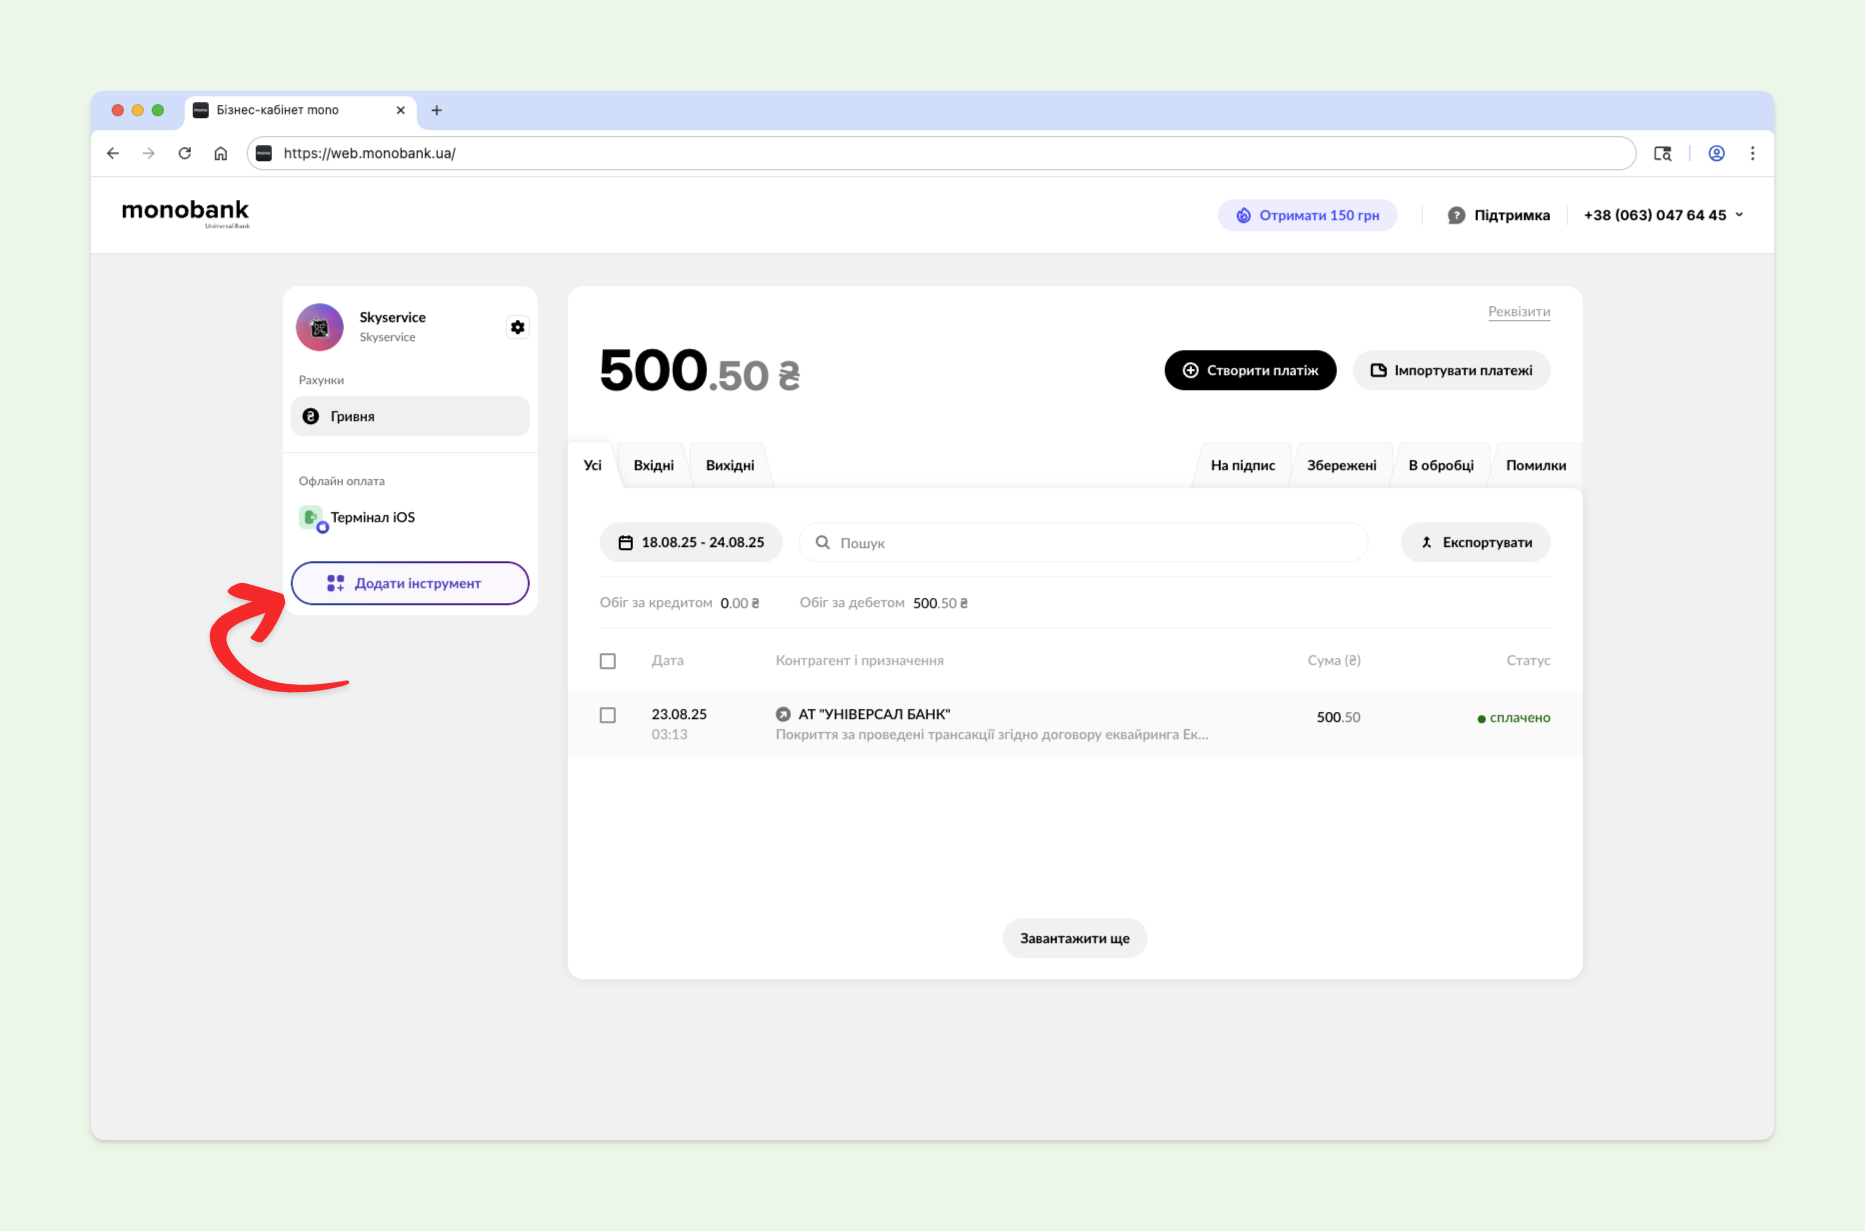Open the 18.08.25 - 24.08.25 date picker
This screenshot has height=1231, width=1865.
[x=691, y=543]
